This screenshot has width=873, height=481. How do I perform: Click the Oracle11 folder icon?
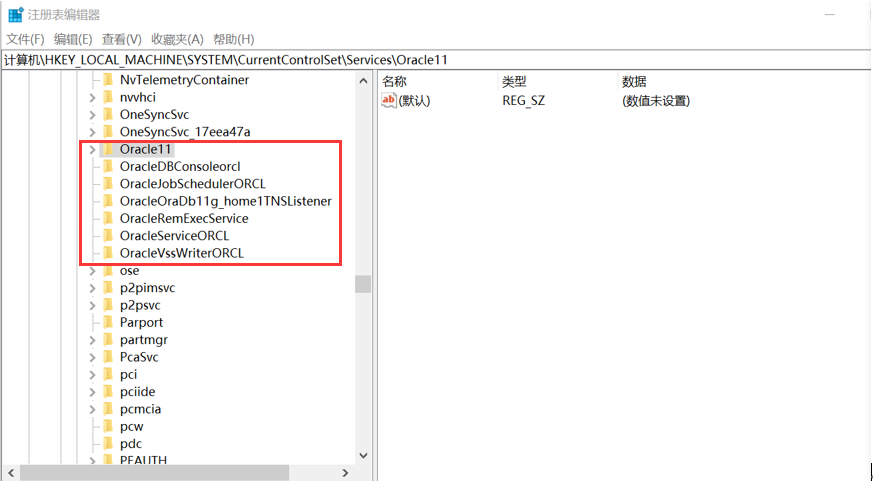(x=109, y=149)
